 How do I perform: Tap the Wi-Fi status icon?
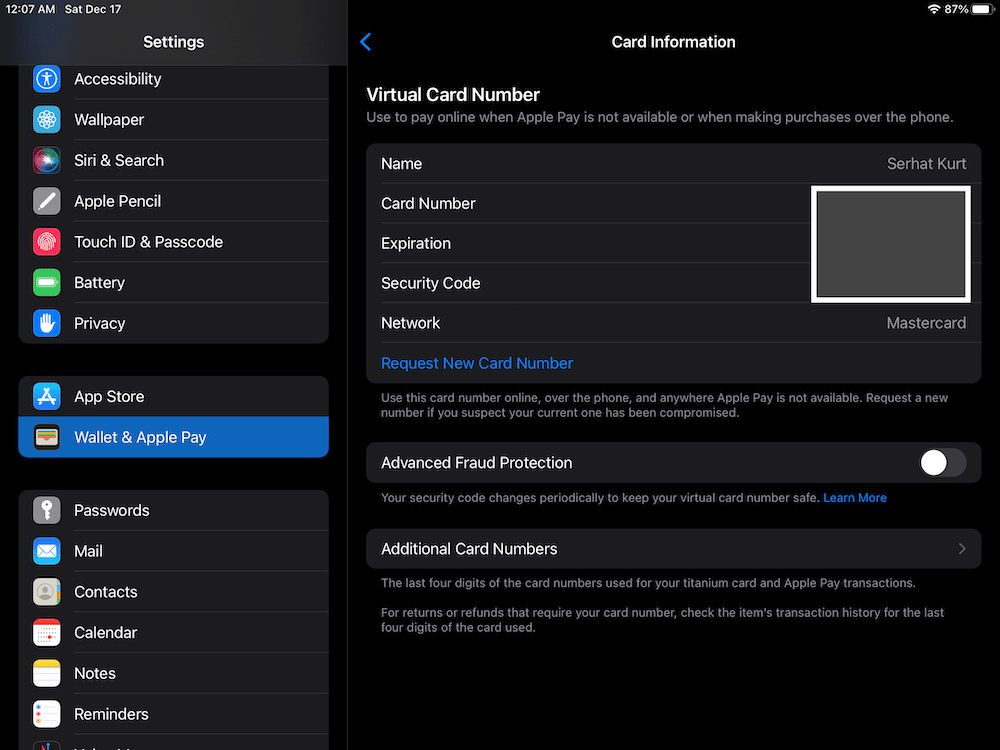[x=934, y=9]
